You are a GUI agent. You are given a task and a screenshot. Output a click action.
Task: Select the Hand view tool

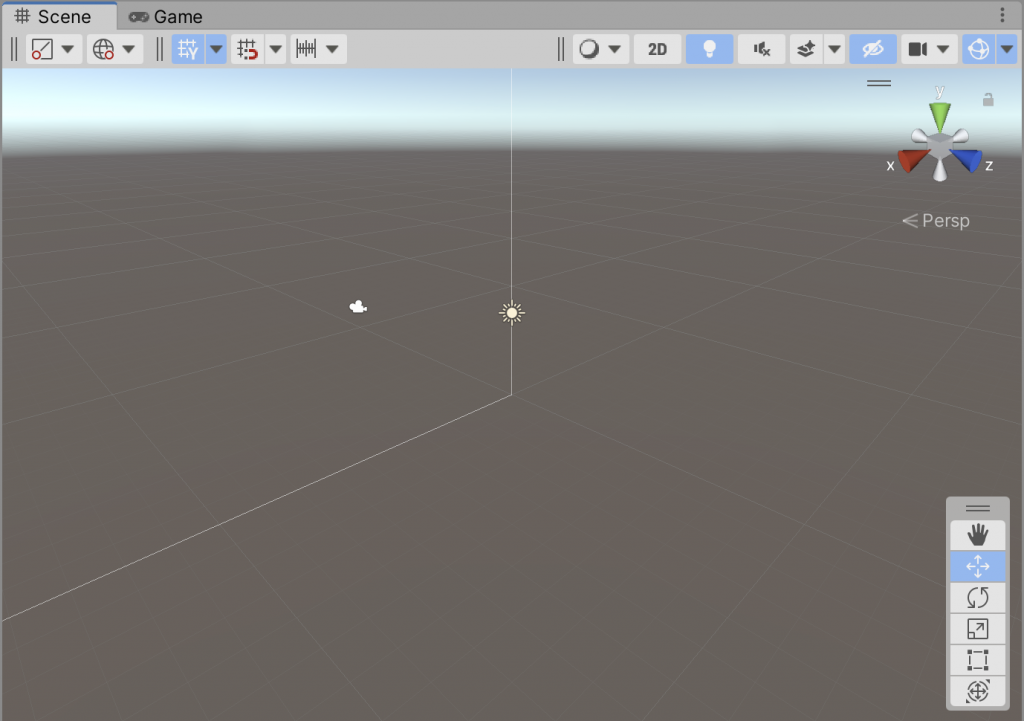(977, 535)
